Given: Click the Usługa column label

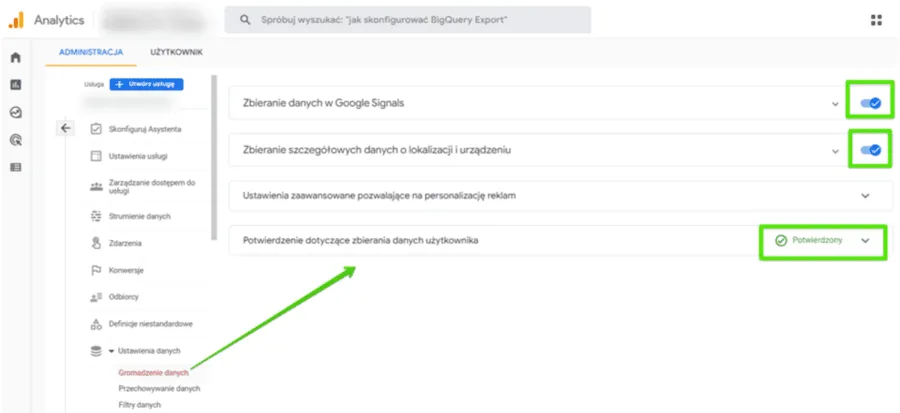Looking at the screenshot, I should click(94, 85).
